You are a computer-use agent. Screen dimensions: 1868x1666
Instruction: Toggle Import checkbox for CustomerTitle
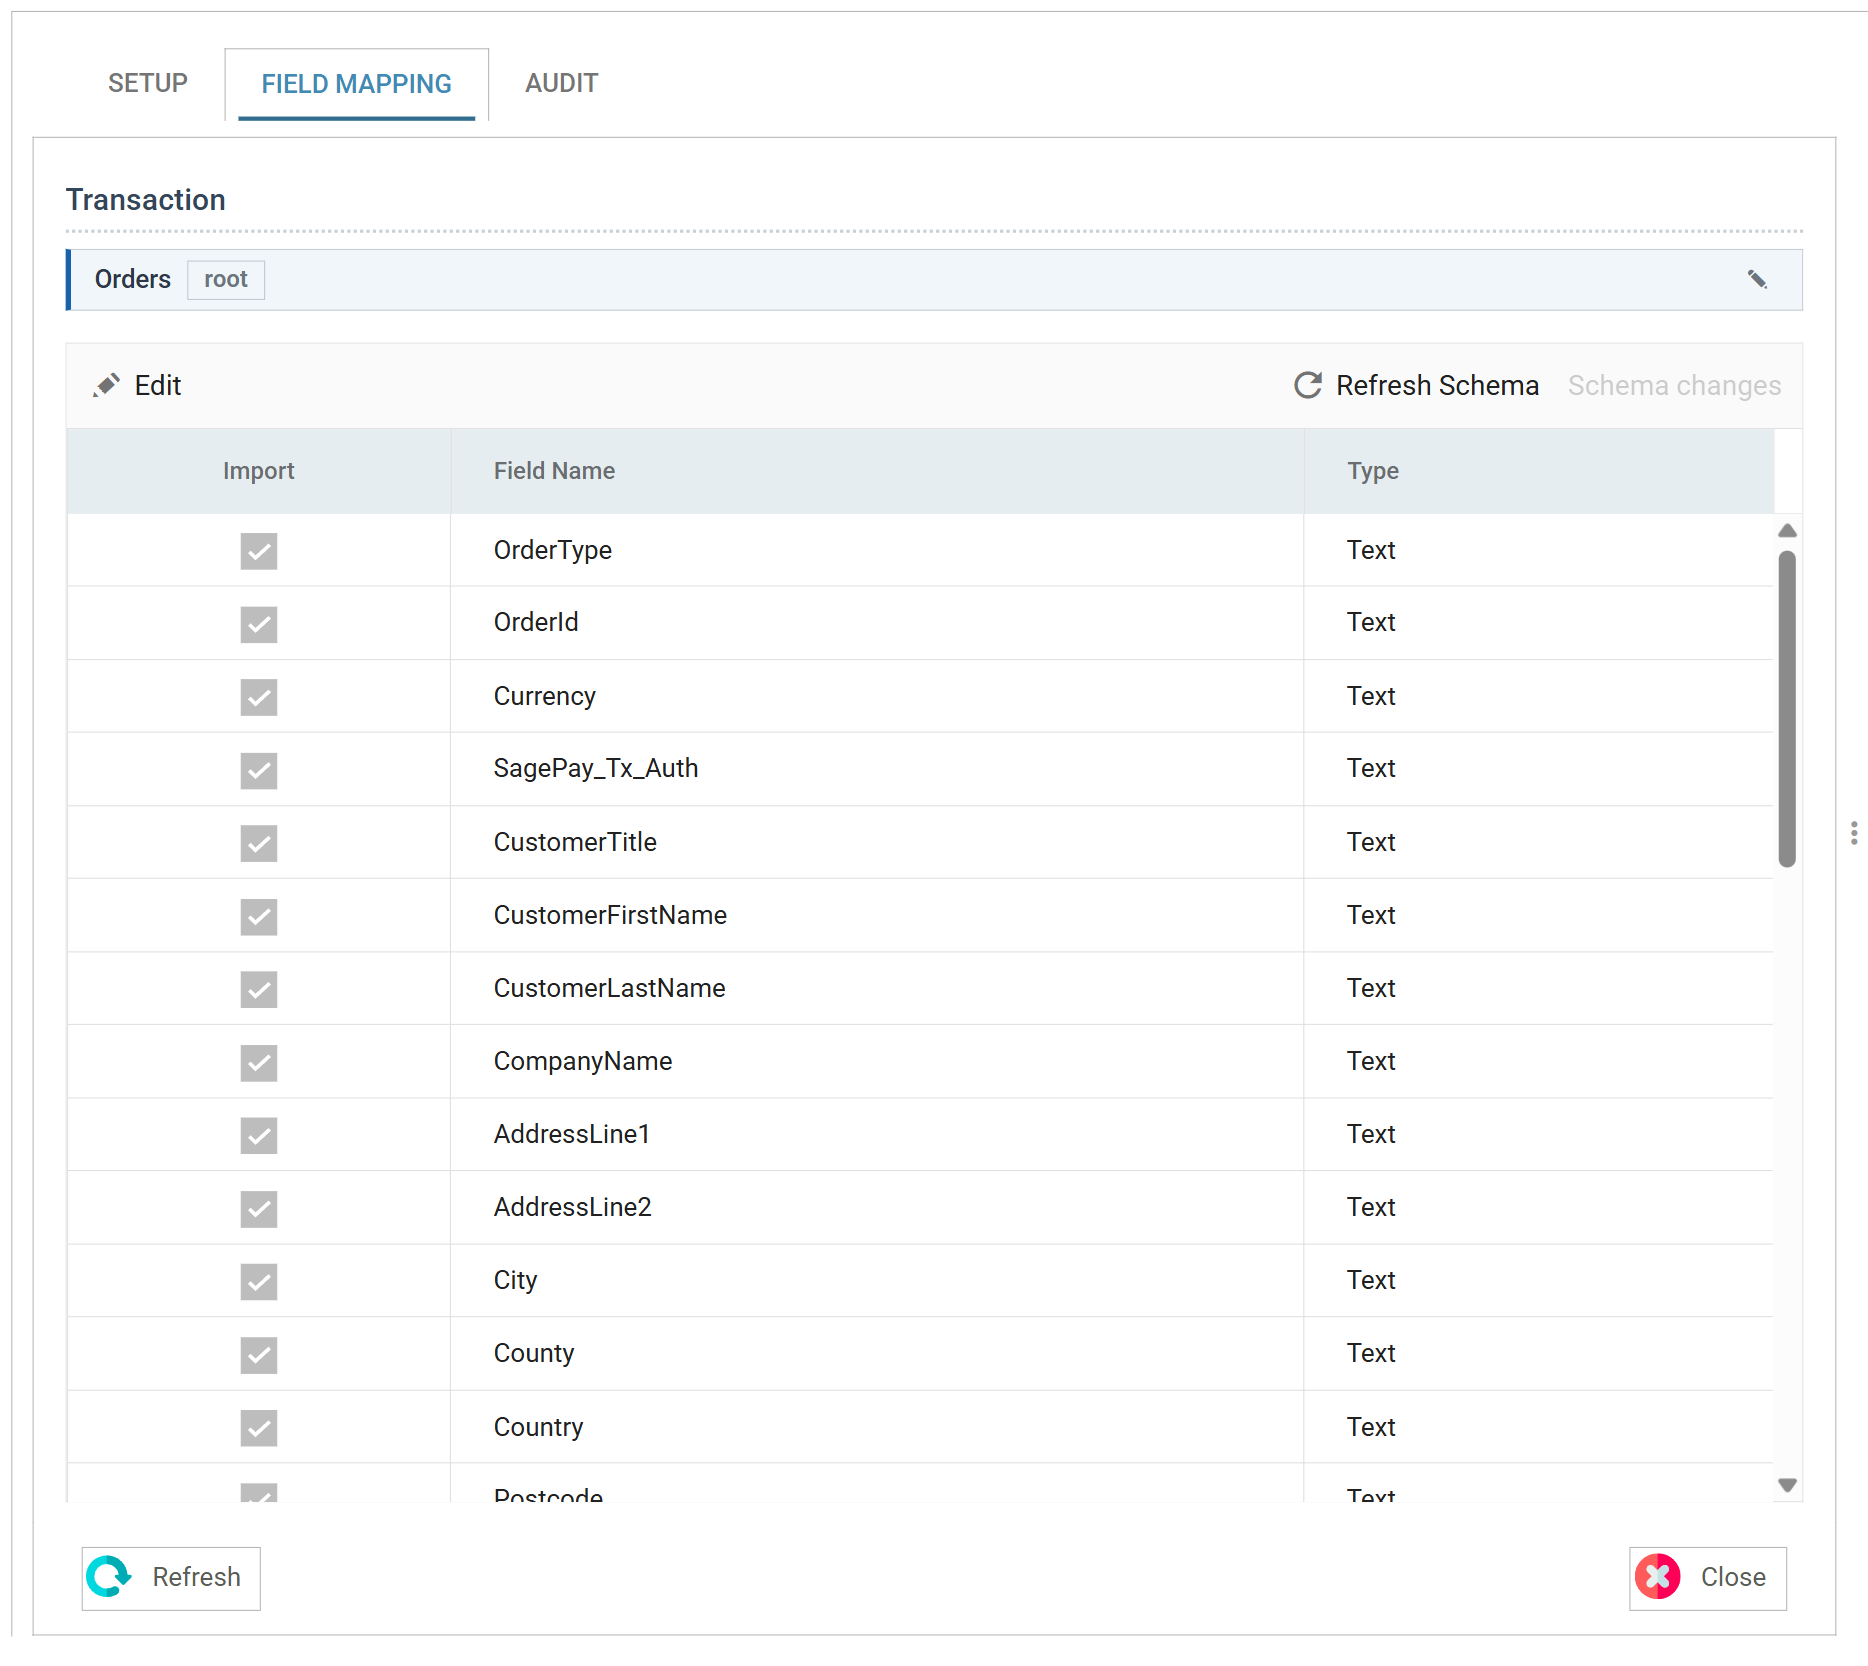tap(259, 842)
